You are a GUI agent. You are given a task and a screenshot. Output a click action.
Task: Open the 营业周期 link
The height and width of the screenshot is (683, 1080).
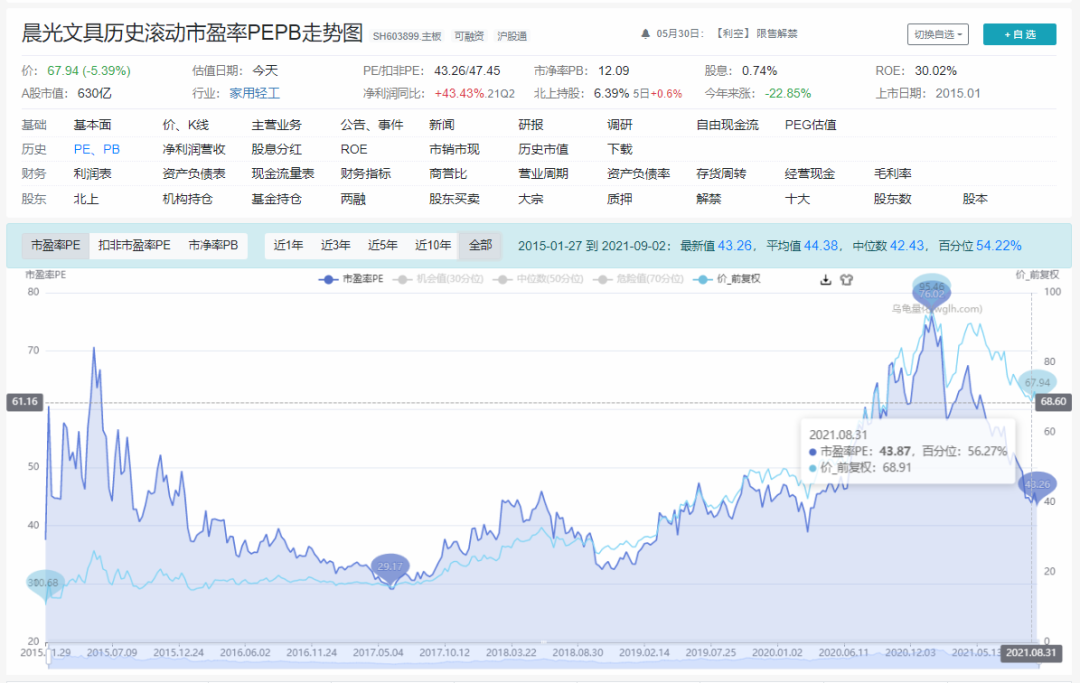(543, 174)
